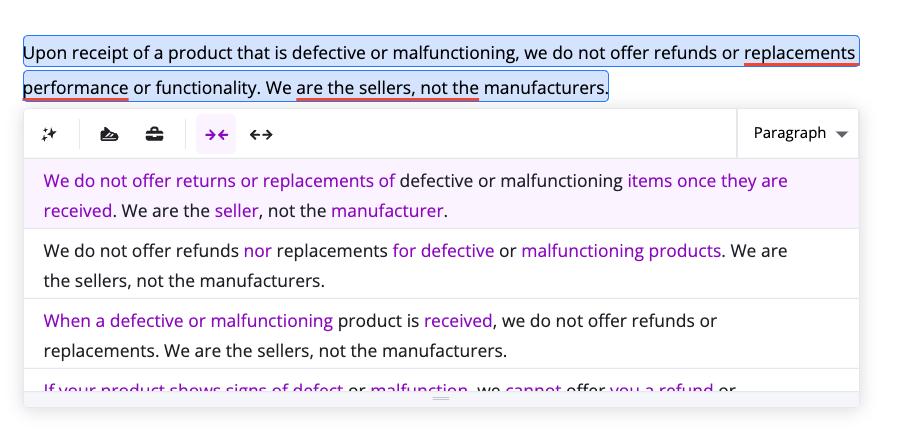Image resolution: width=898 pixels, height=434 pixels.
Task: Click the dropdown arrow next to Paragraph
Action: point(841,135)
